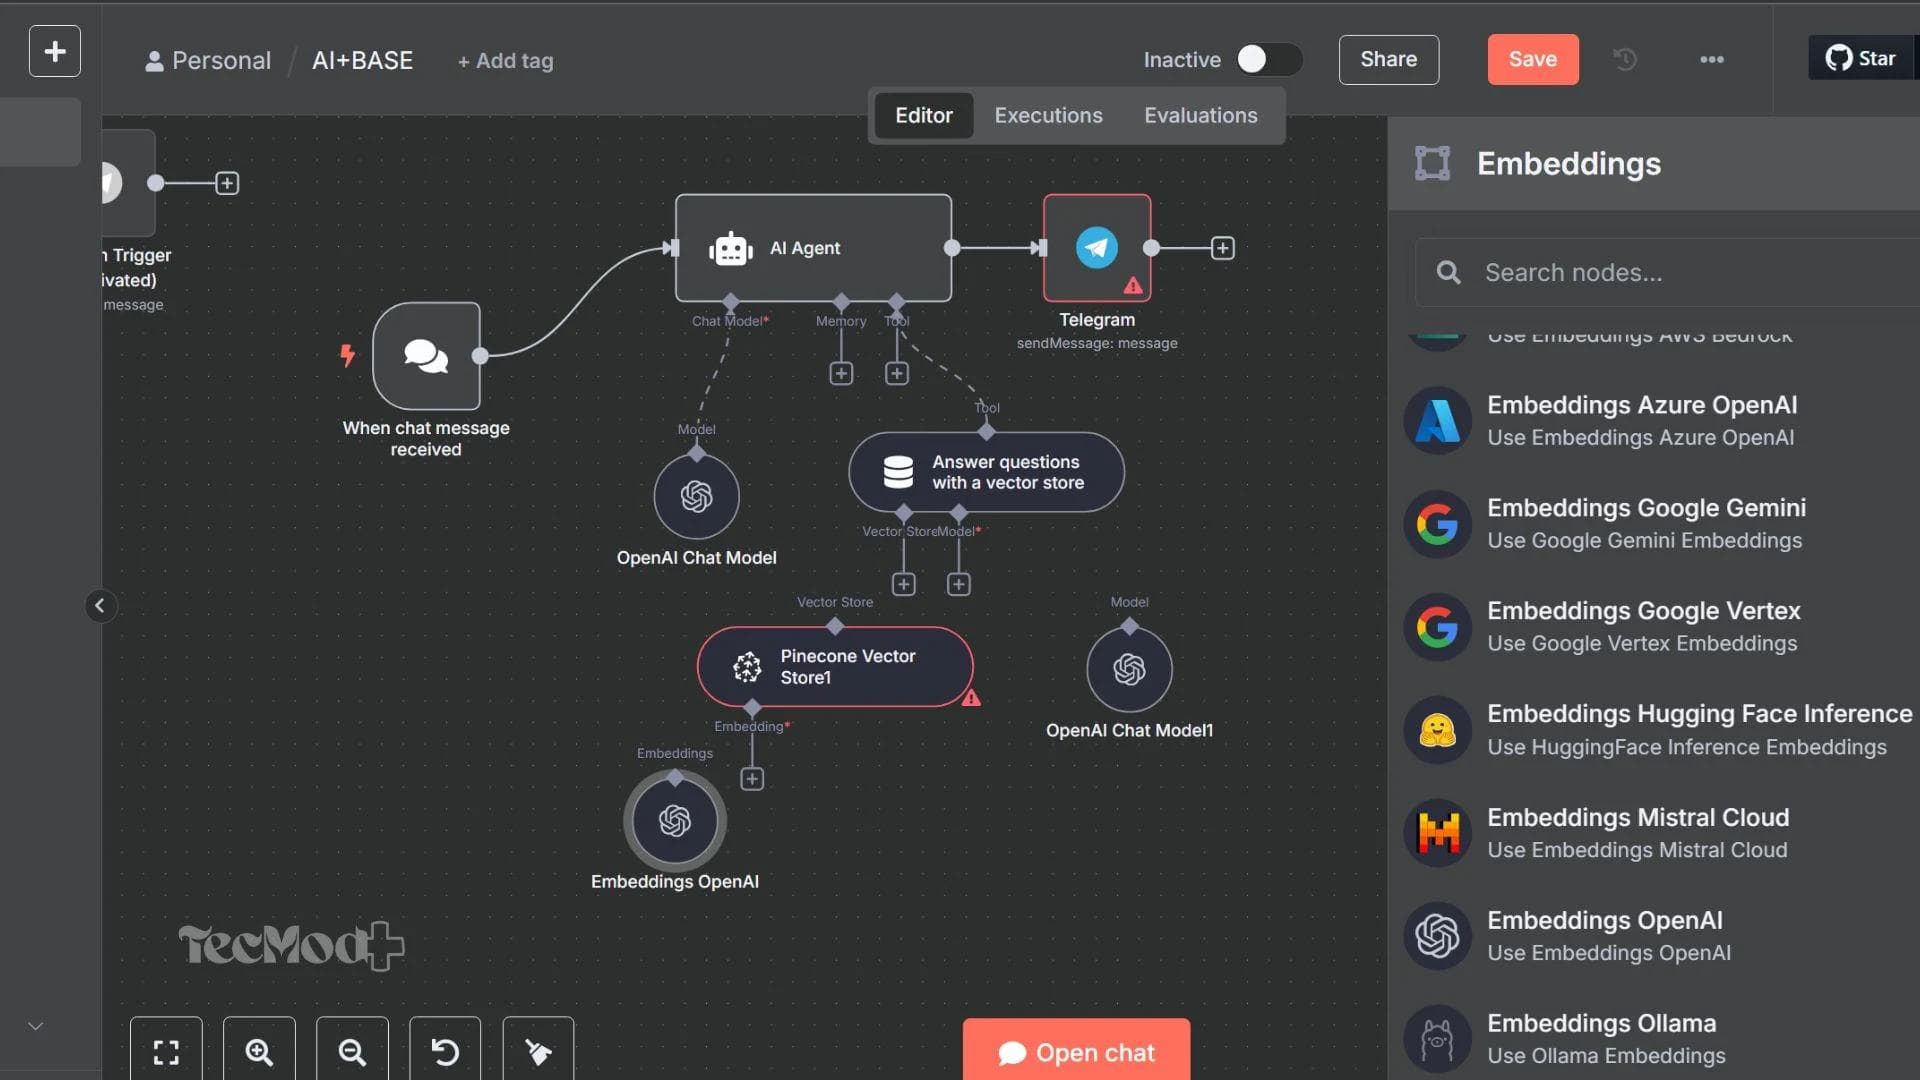Open chat using the orange button
The image size is (1920, 1080).
(x=1076, y=1052)
